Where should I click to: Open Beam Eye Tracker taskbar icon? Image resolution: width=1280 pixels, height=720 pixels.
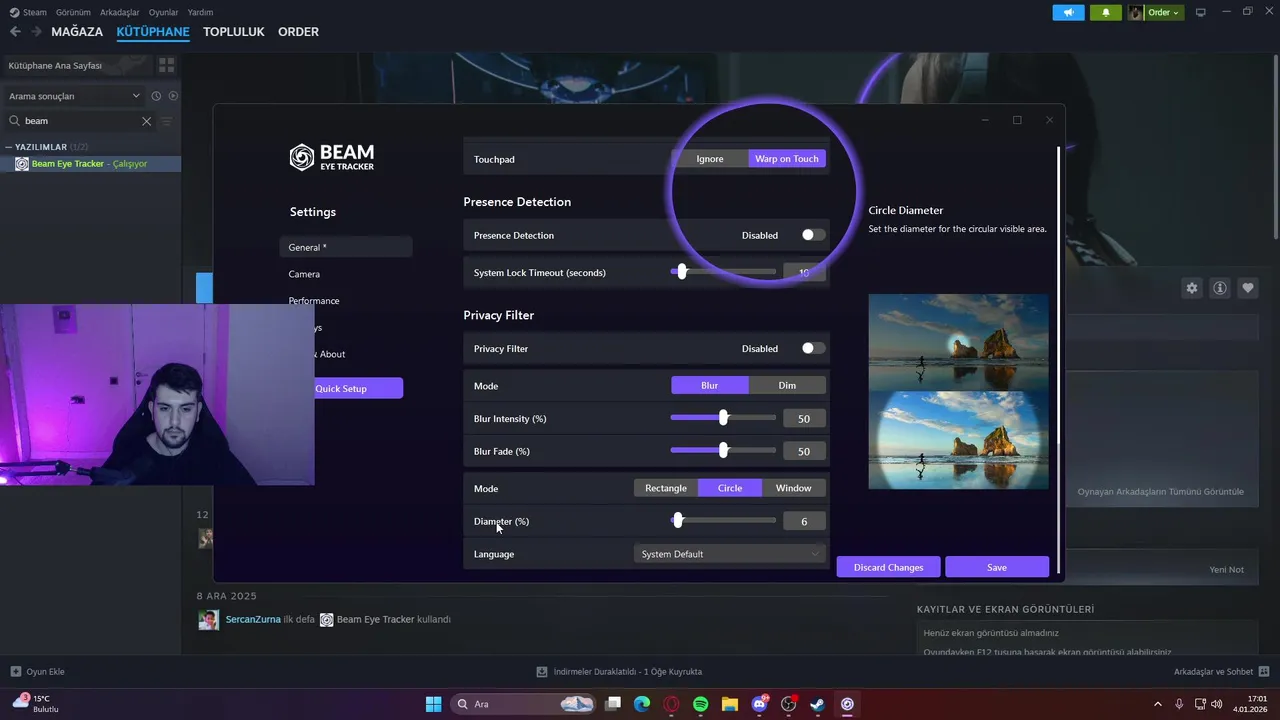click(x=847, y=704)
